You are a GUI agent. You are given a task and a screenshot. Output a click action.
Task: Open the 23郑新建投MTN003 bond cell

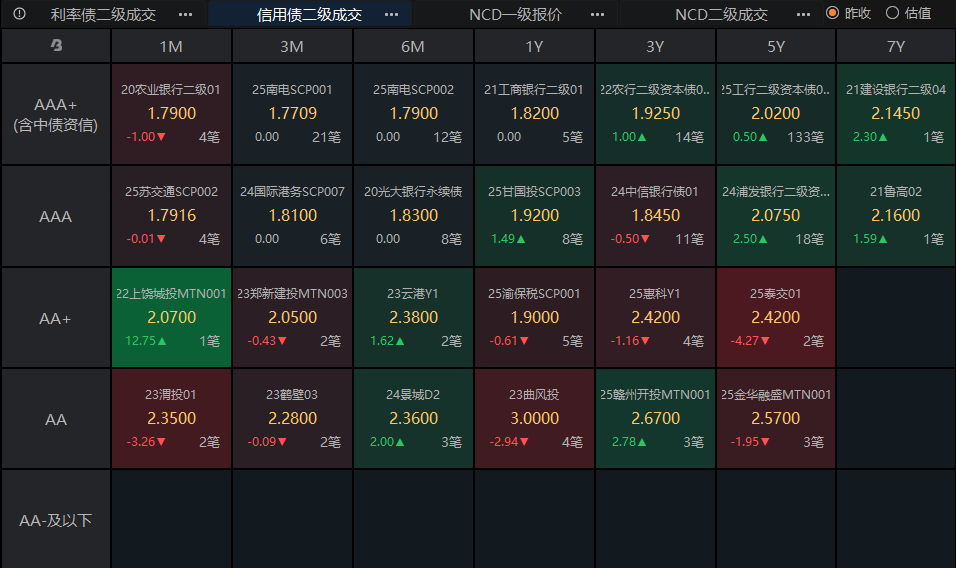[292, 318]
